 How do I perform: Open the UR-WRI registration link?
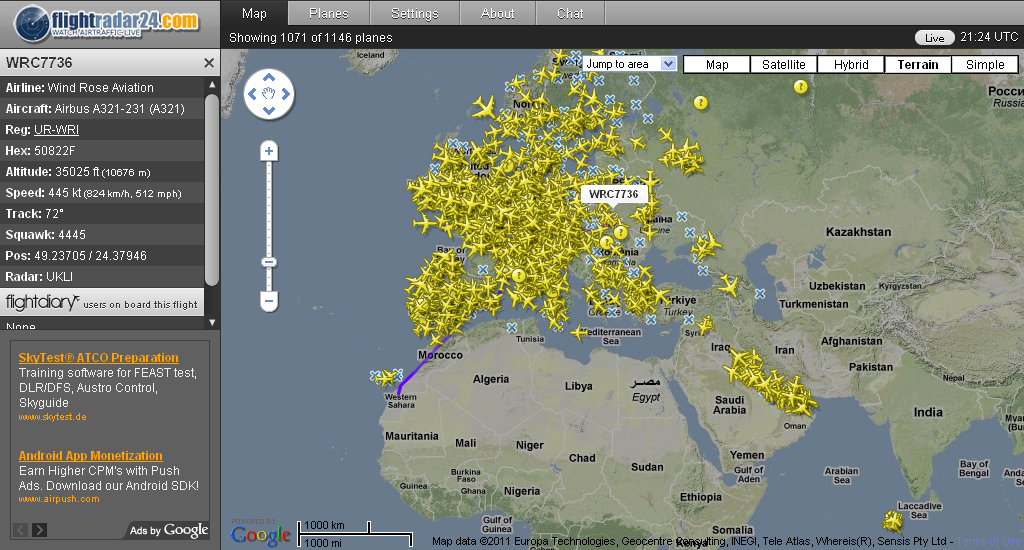click(x=56, y=130)
